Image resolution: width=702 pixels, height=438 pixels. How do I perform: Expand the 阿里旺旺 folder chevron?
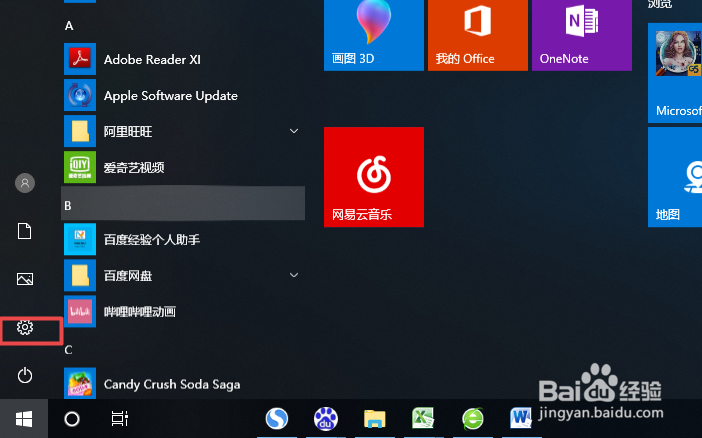pyautogui.click(x=294, y=131)
